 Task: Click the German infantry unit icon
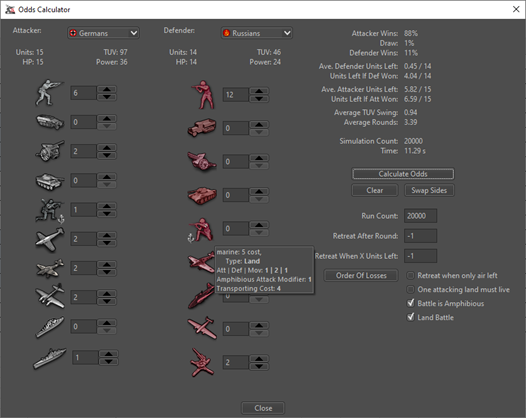pos(49,93)
